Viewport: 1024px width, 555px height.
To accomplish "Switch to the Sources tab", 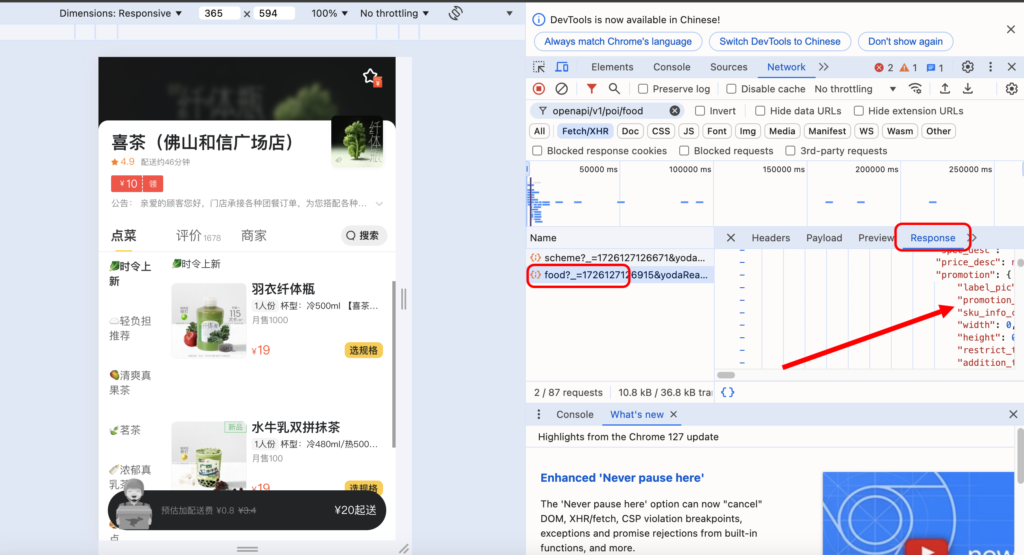I will [x=728, y=67].
